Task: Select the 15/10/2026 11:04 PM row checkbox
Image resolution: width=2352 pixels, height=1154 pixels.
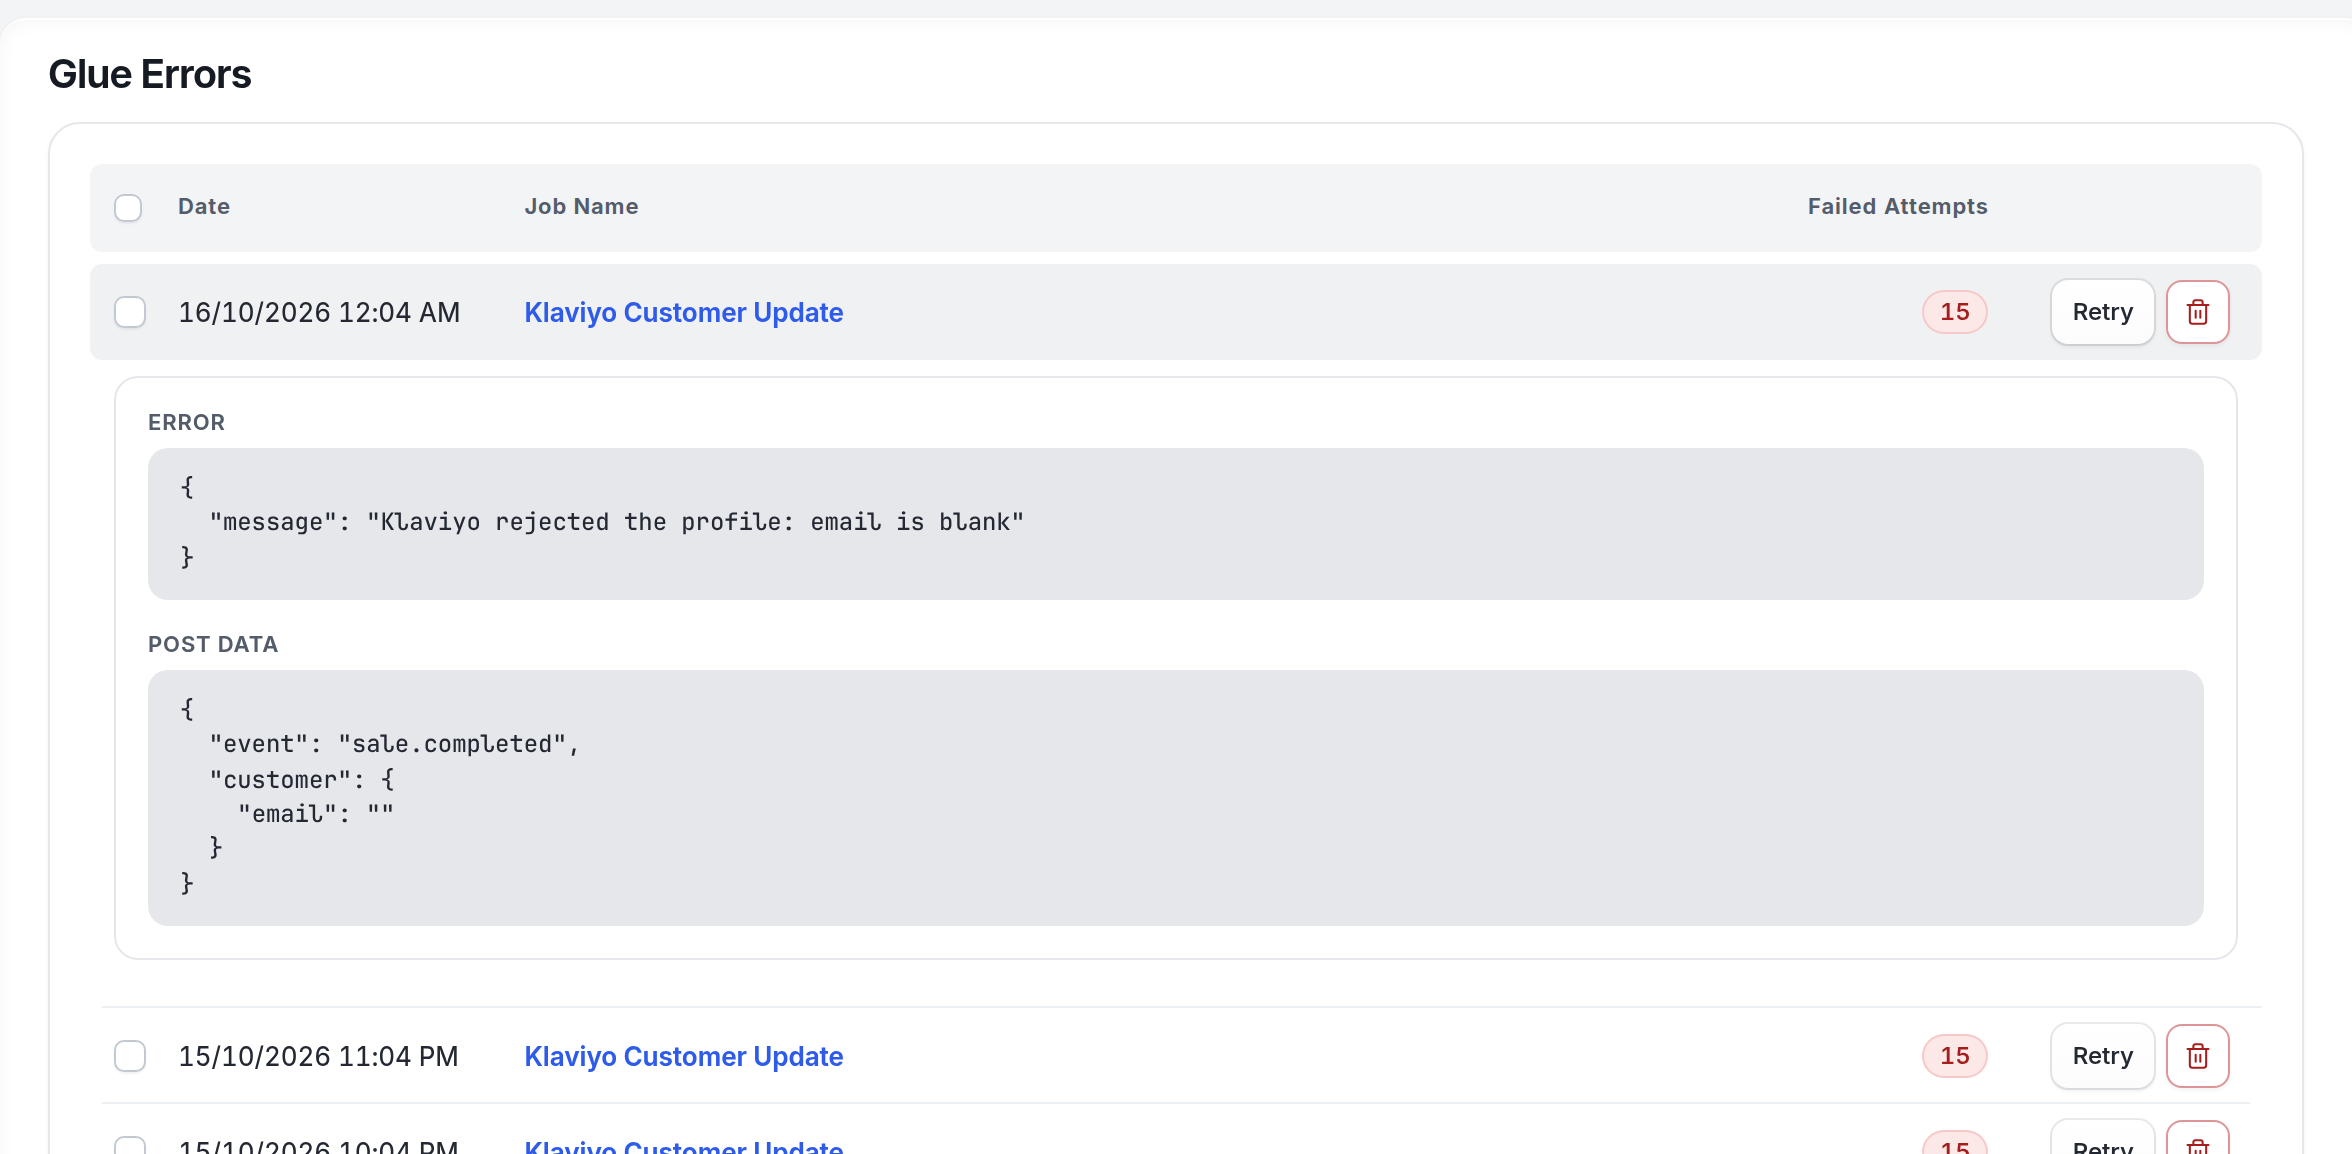Action: pos(130,1056)
